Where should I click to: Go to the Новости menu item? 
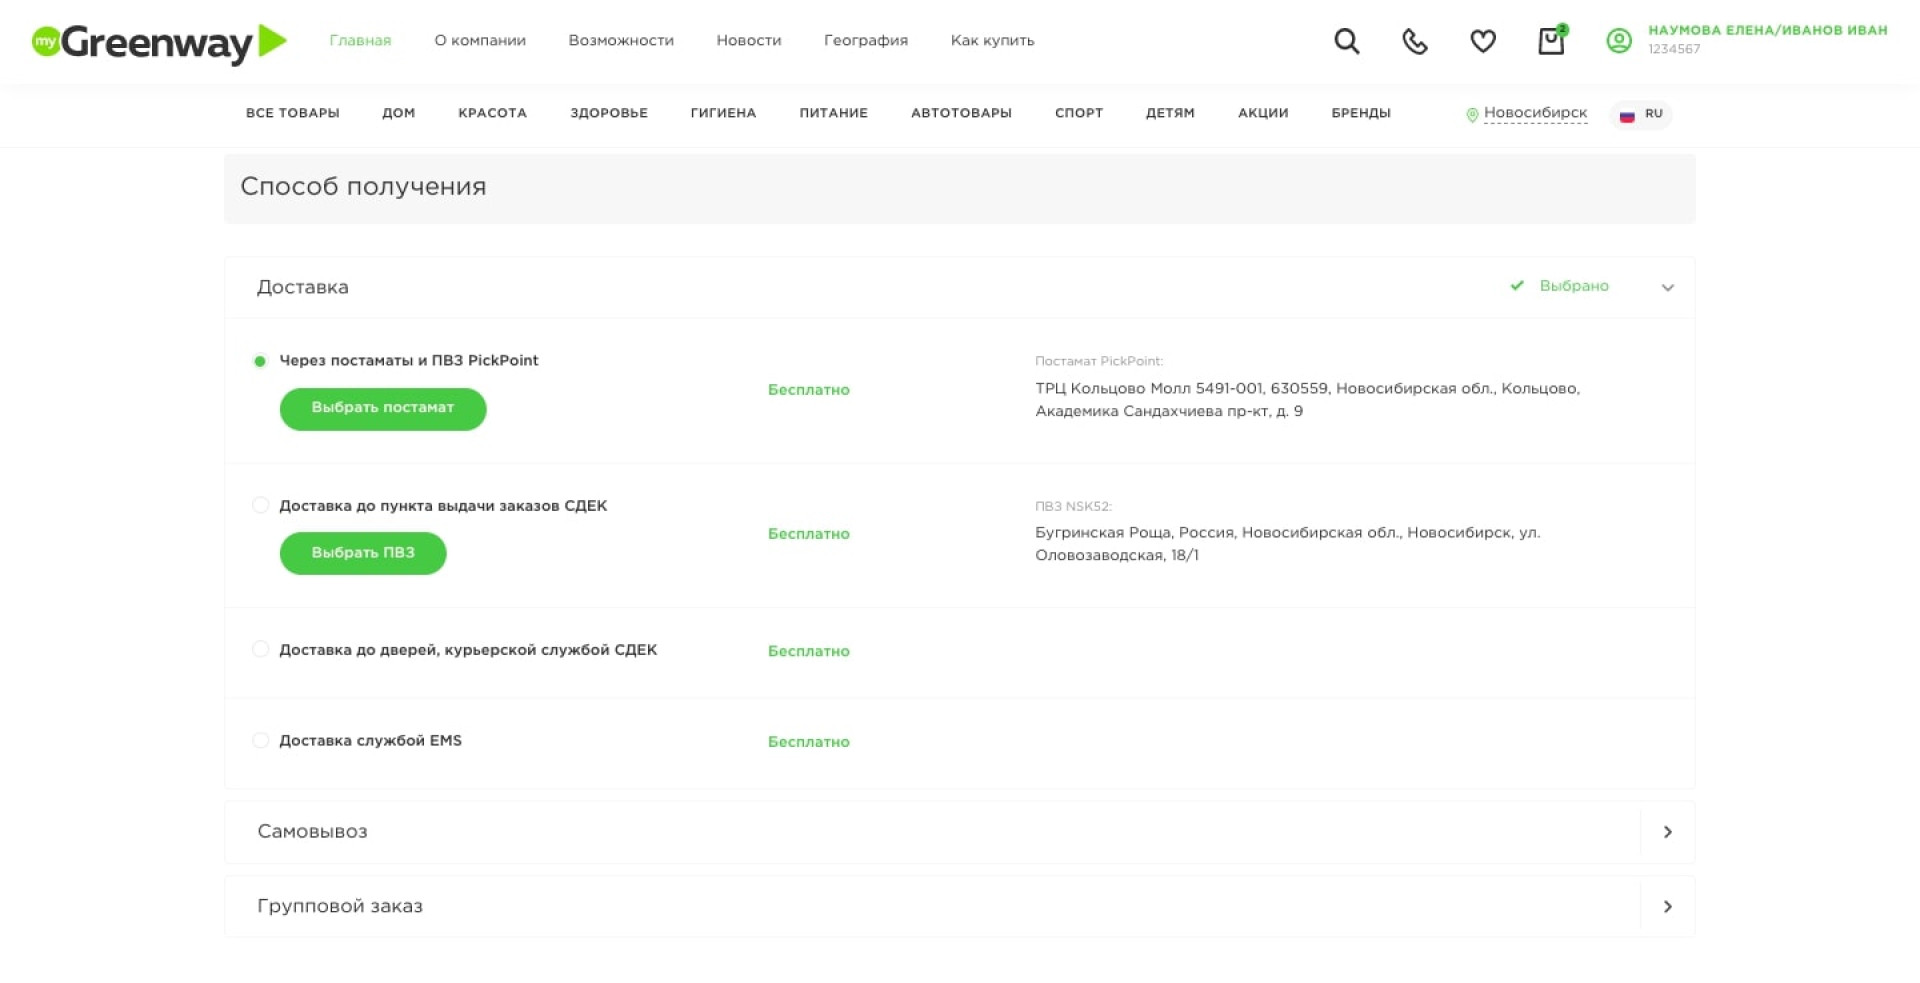click(x=748, y=41)
